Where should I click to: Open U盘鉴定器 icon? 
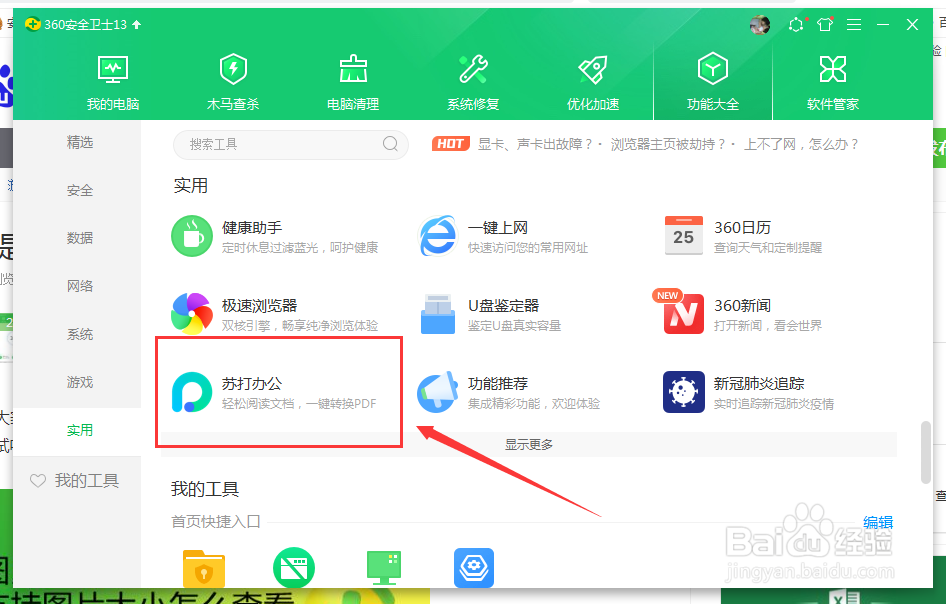pos(438,314)
